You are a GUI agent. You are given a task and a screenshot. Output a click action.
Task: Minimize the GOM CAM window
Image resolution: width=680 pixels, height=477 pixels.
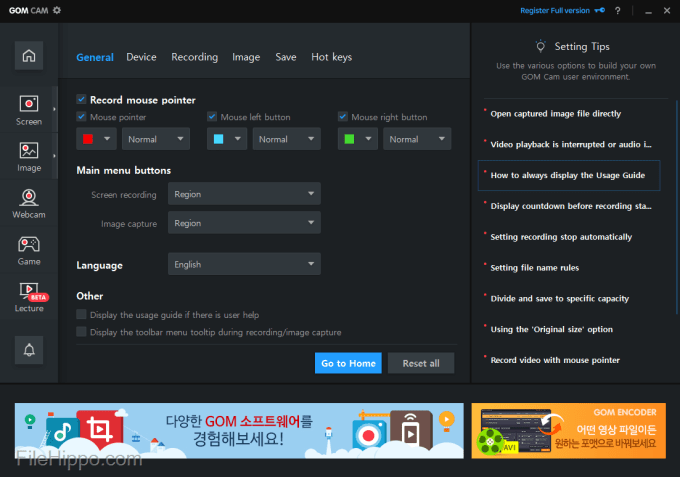(648, 11)
